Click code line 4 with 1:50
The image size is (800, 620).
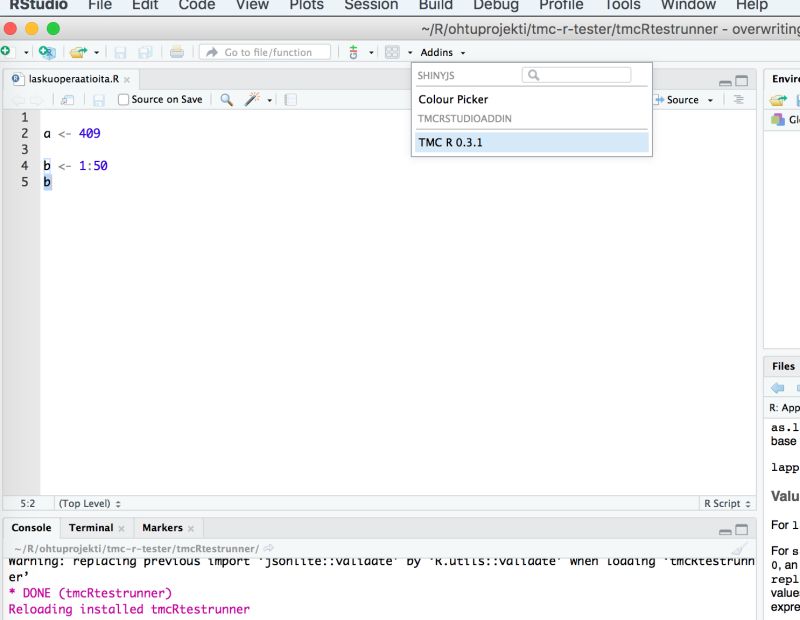tap(76, 165)
